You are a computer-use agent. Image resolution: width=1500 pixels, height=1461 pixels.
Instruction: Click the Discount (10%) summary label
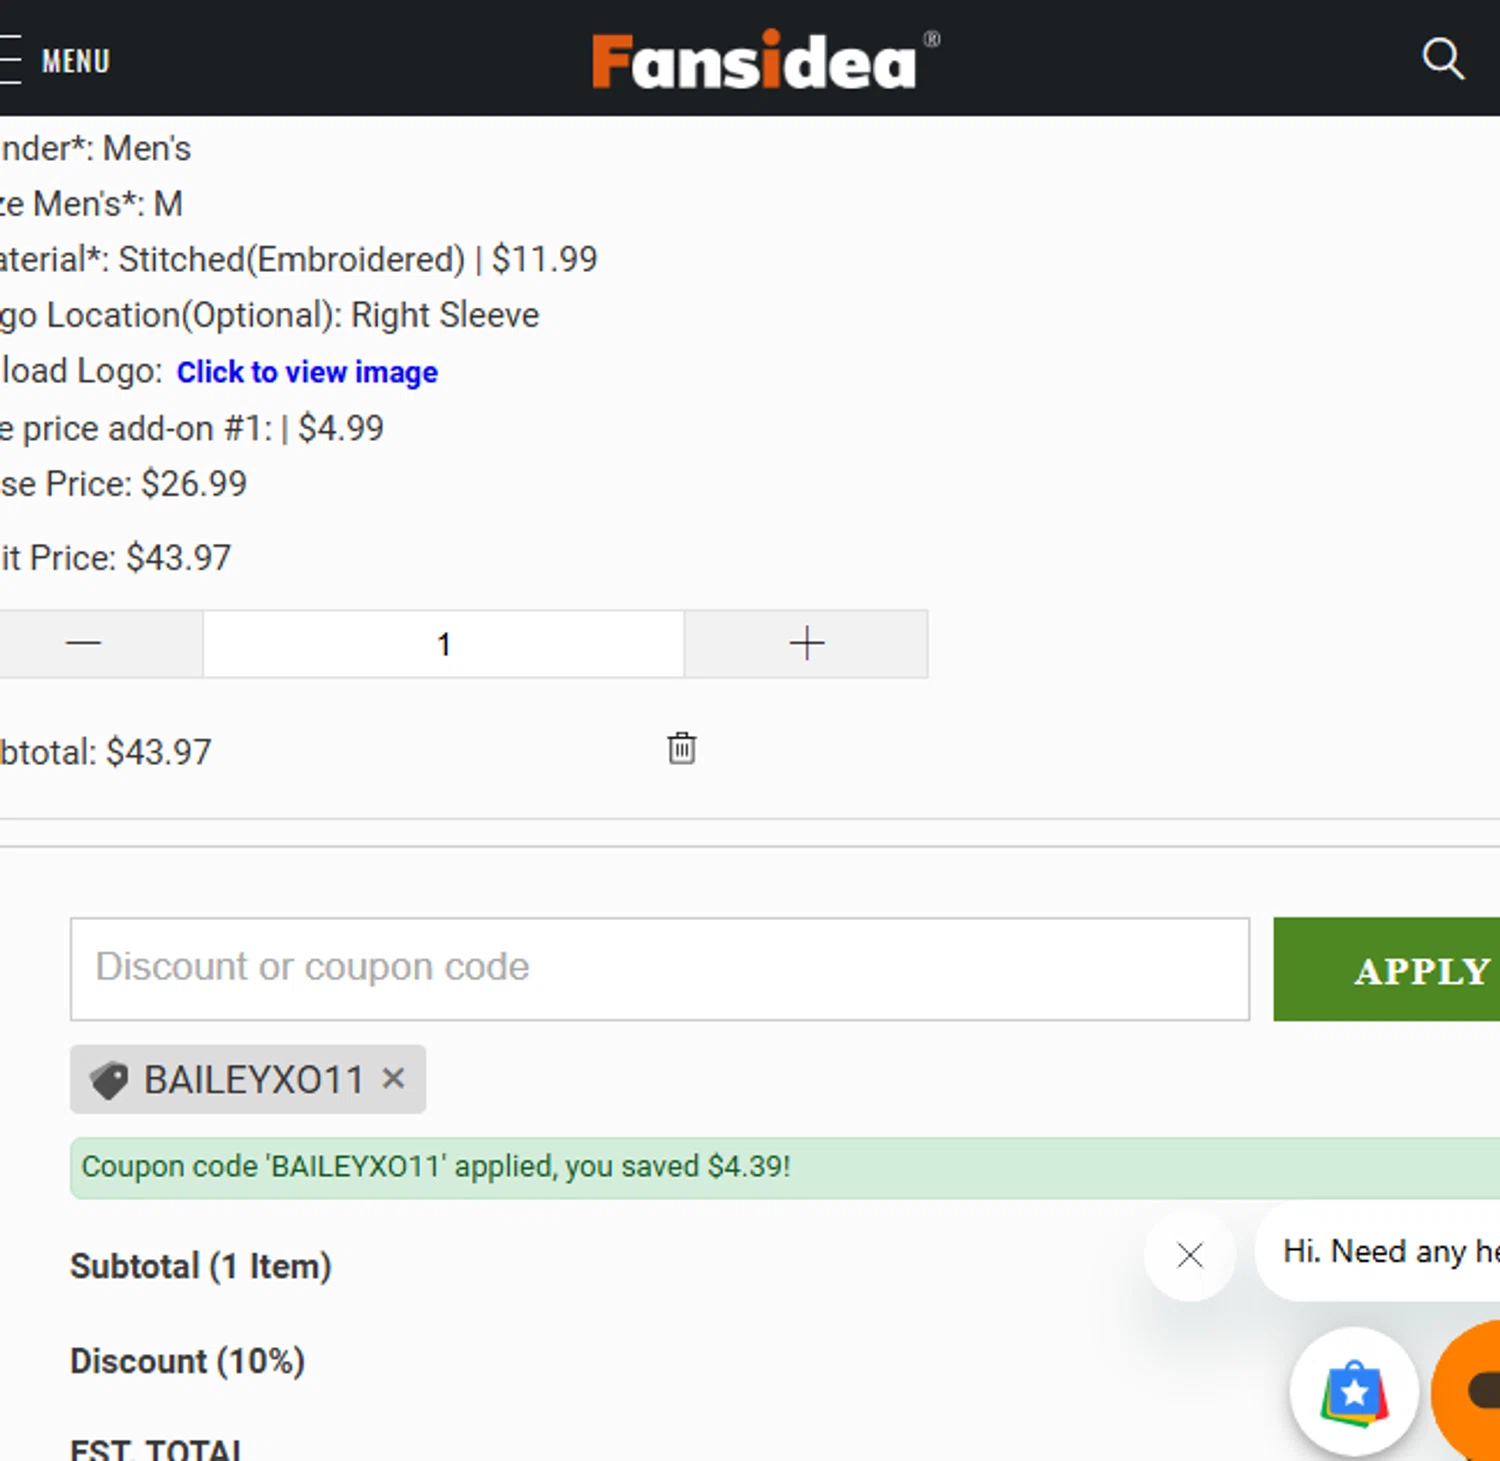tap(187, 1361)
